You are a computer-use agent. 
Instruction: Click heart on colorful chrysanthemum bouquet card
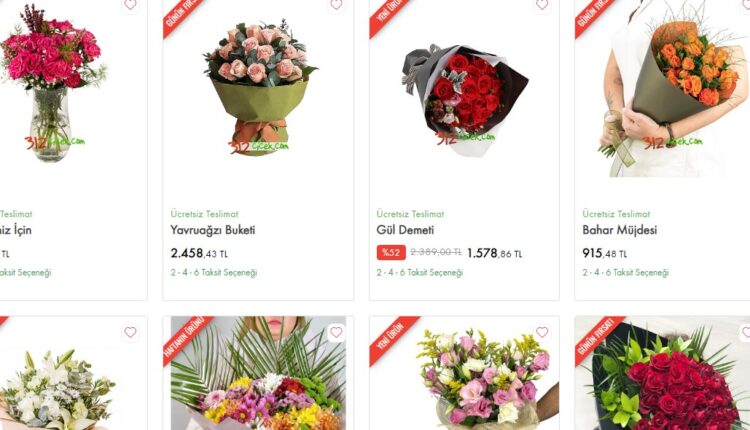[336, 332]
